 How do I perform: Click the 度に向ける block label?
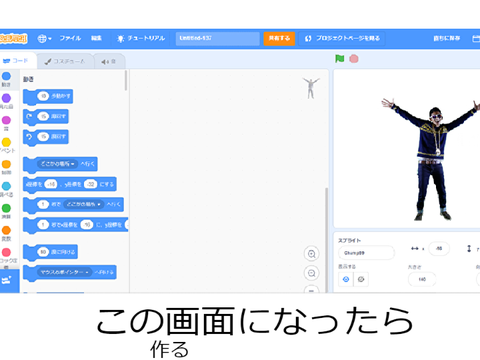pos(63,252)
